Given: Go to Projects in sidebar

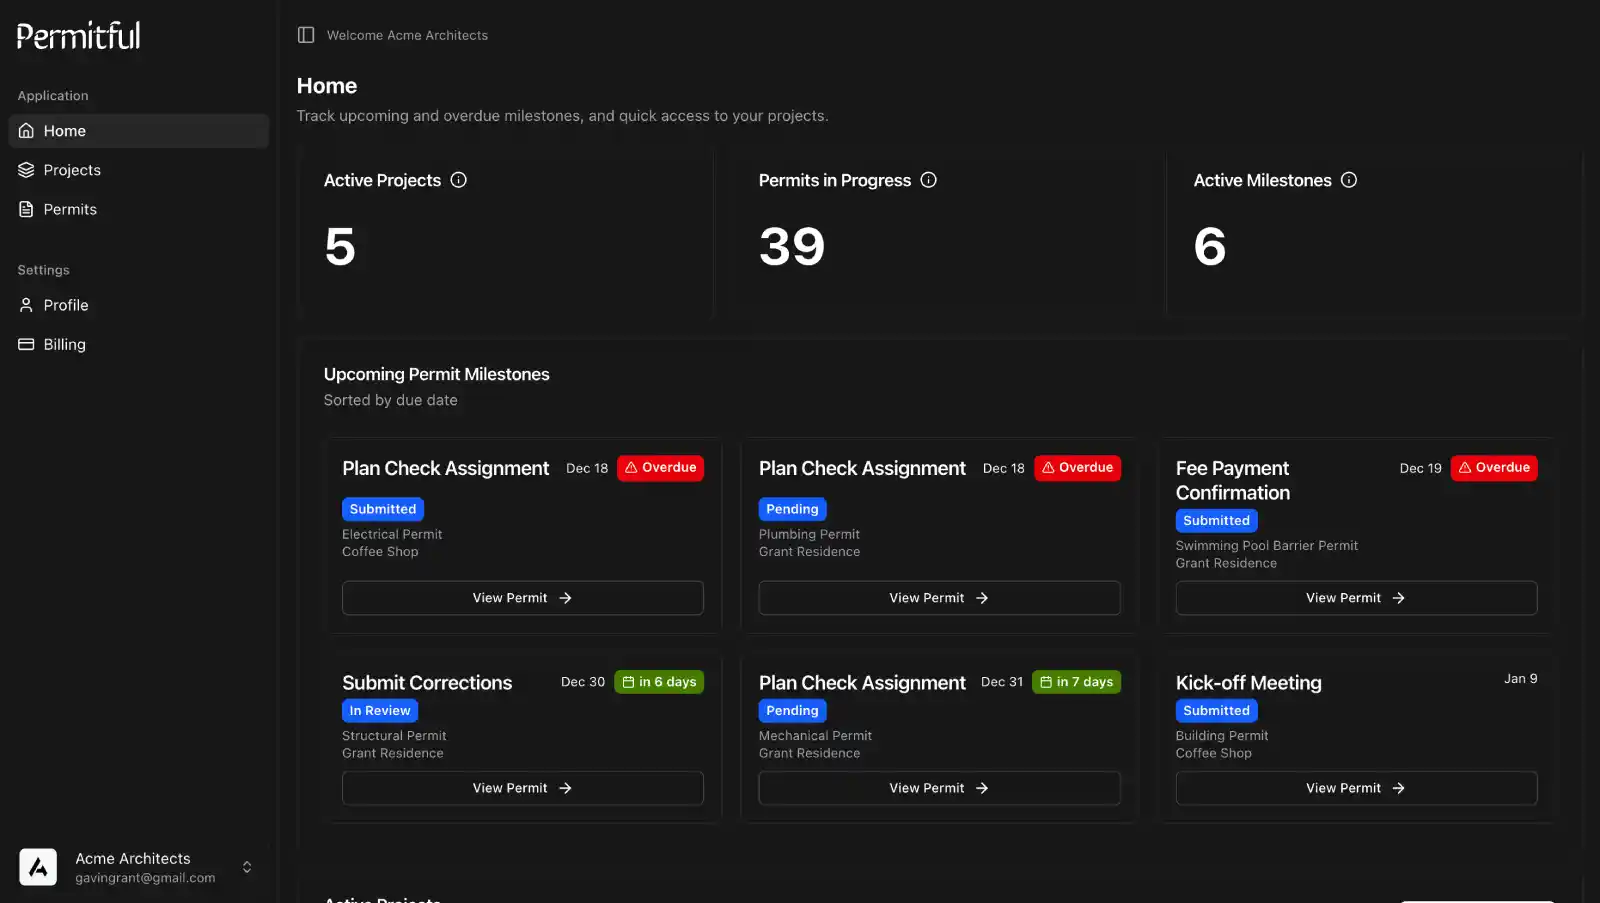Looking at the screenshot, I should 72,170.
